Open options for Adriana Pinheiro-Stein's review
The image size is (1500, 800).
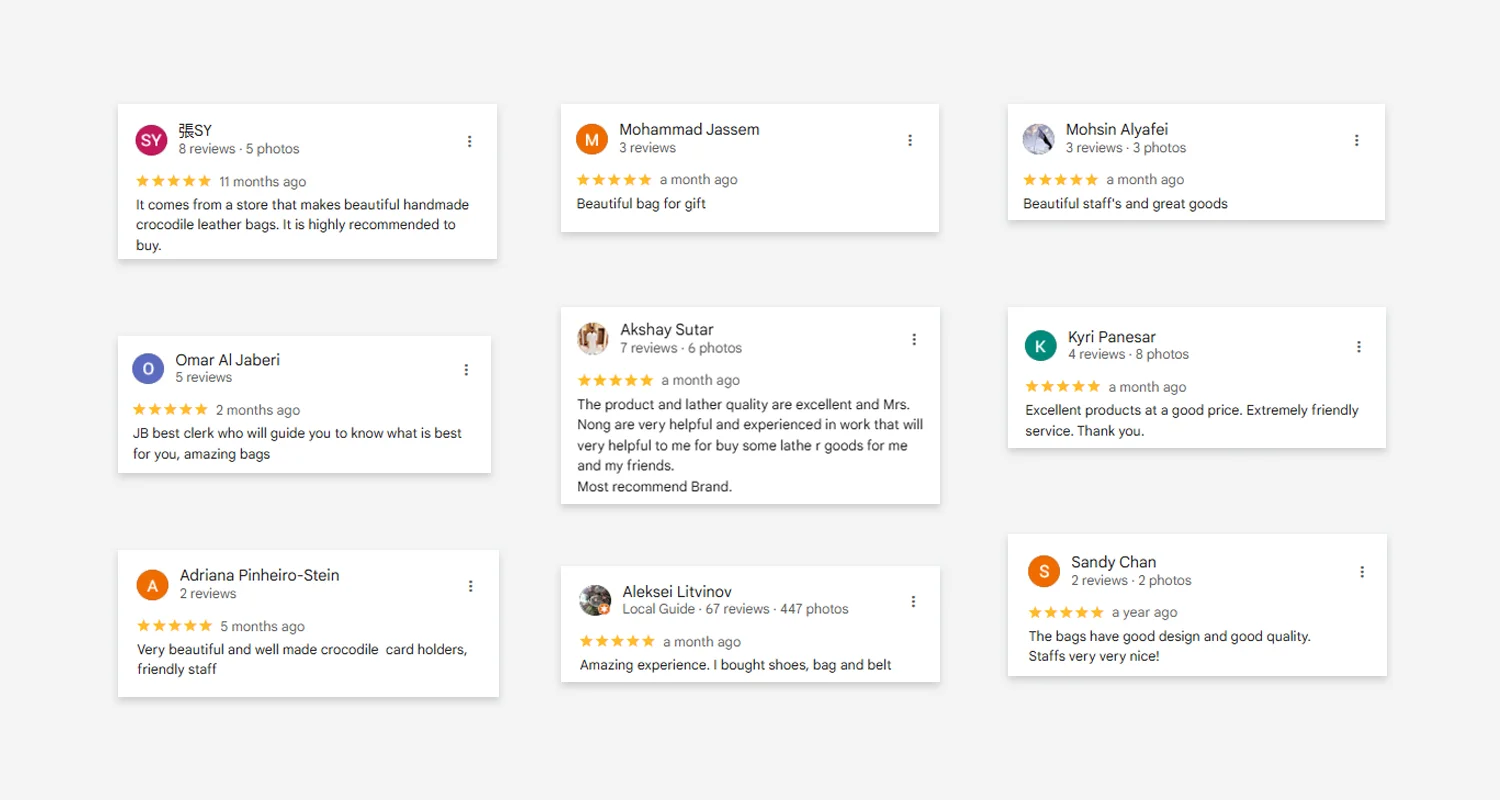point(471,586)
